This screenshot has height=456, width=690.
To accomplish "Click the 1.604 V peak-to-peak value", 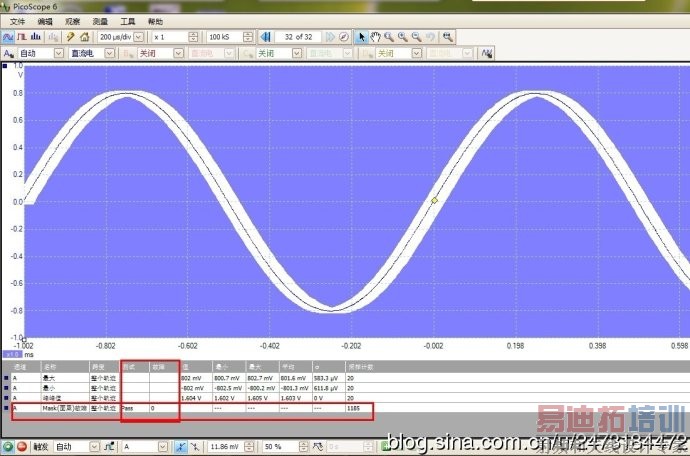I will point(196,398).
